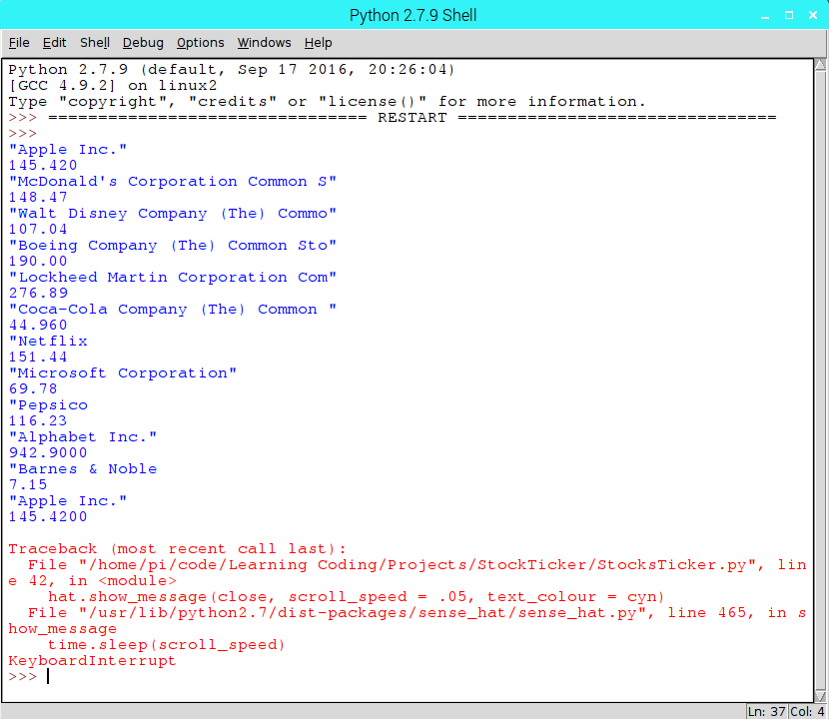This screenshot has height=719, width=829.
Task: Click the KeyboardInterrupt error text
Action: pos(92,660)
